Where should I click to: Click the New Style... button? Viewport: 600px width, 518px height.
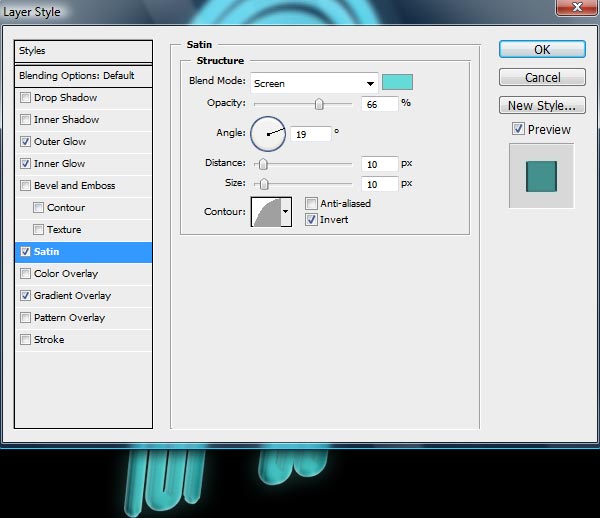tap(542, 106)
